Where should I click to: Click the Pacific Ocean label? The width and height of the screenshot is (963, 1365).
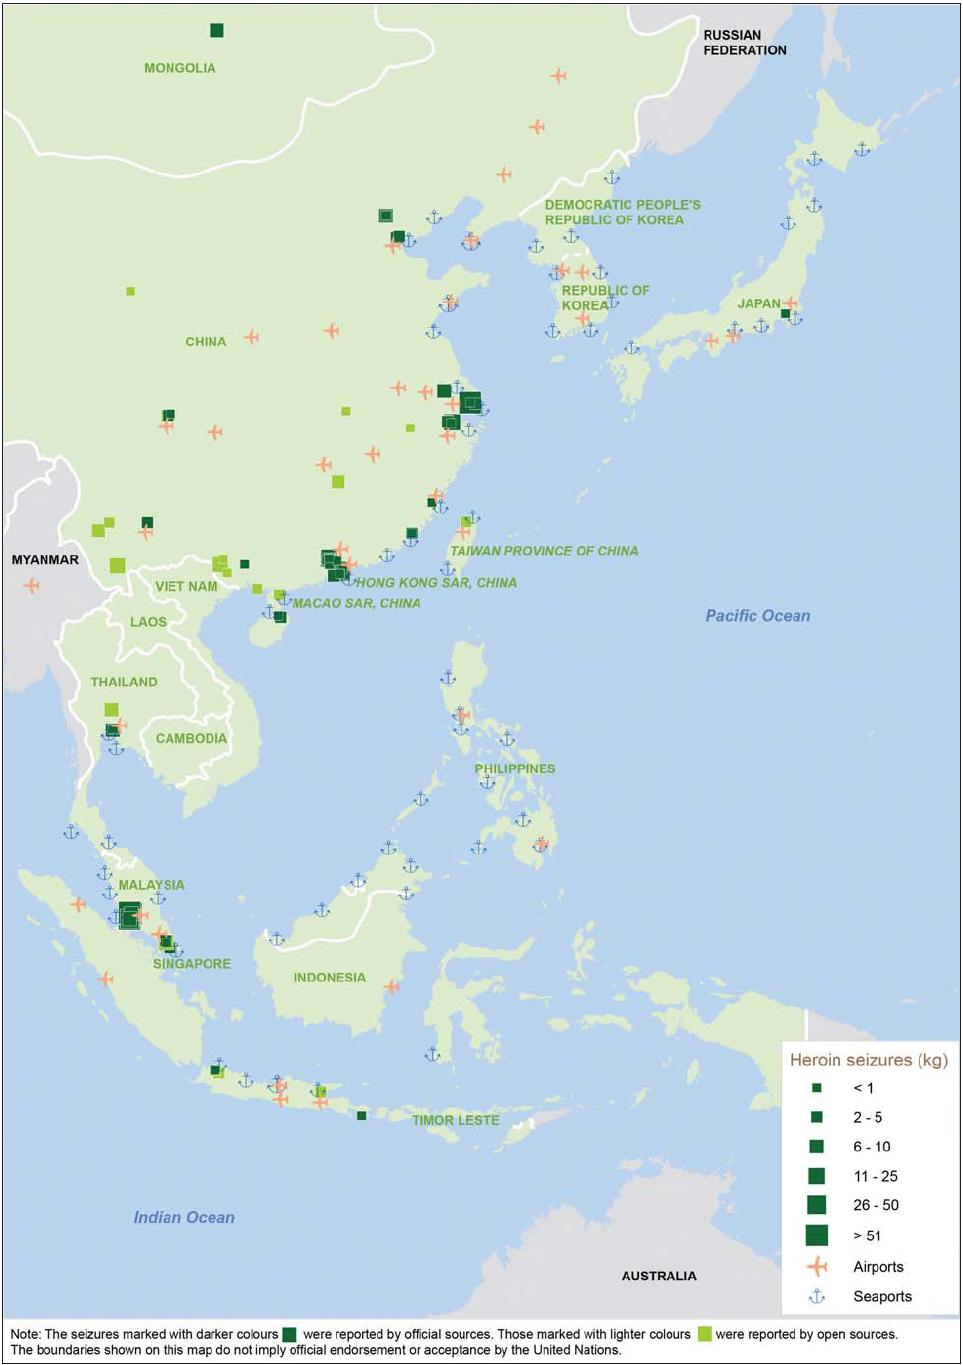758,616
